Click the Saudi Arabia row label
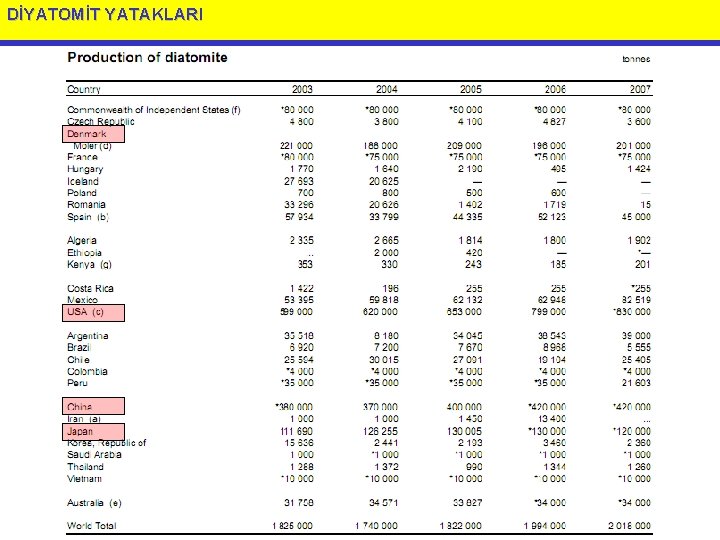This screenshot has height=540, width=720. pyautogui.click(x=94, y=455)
